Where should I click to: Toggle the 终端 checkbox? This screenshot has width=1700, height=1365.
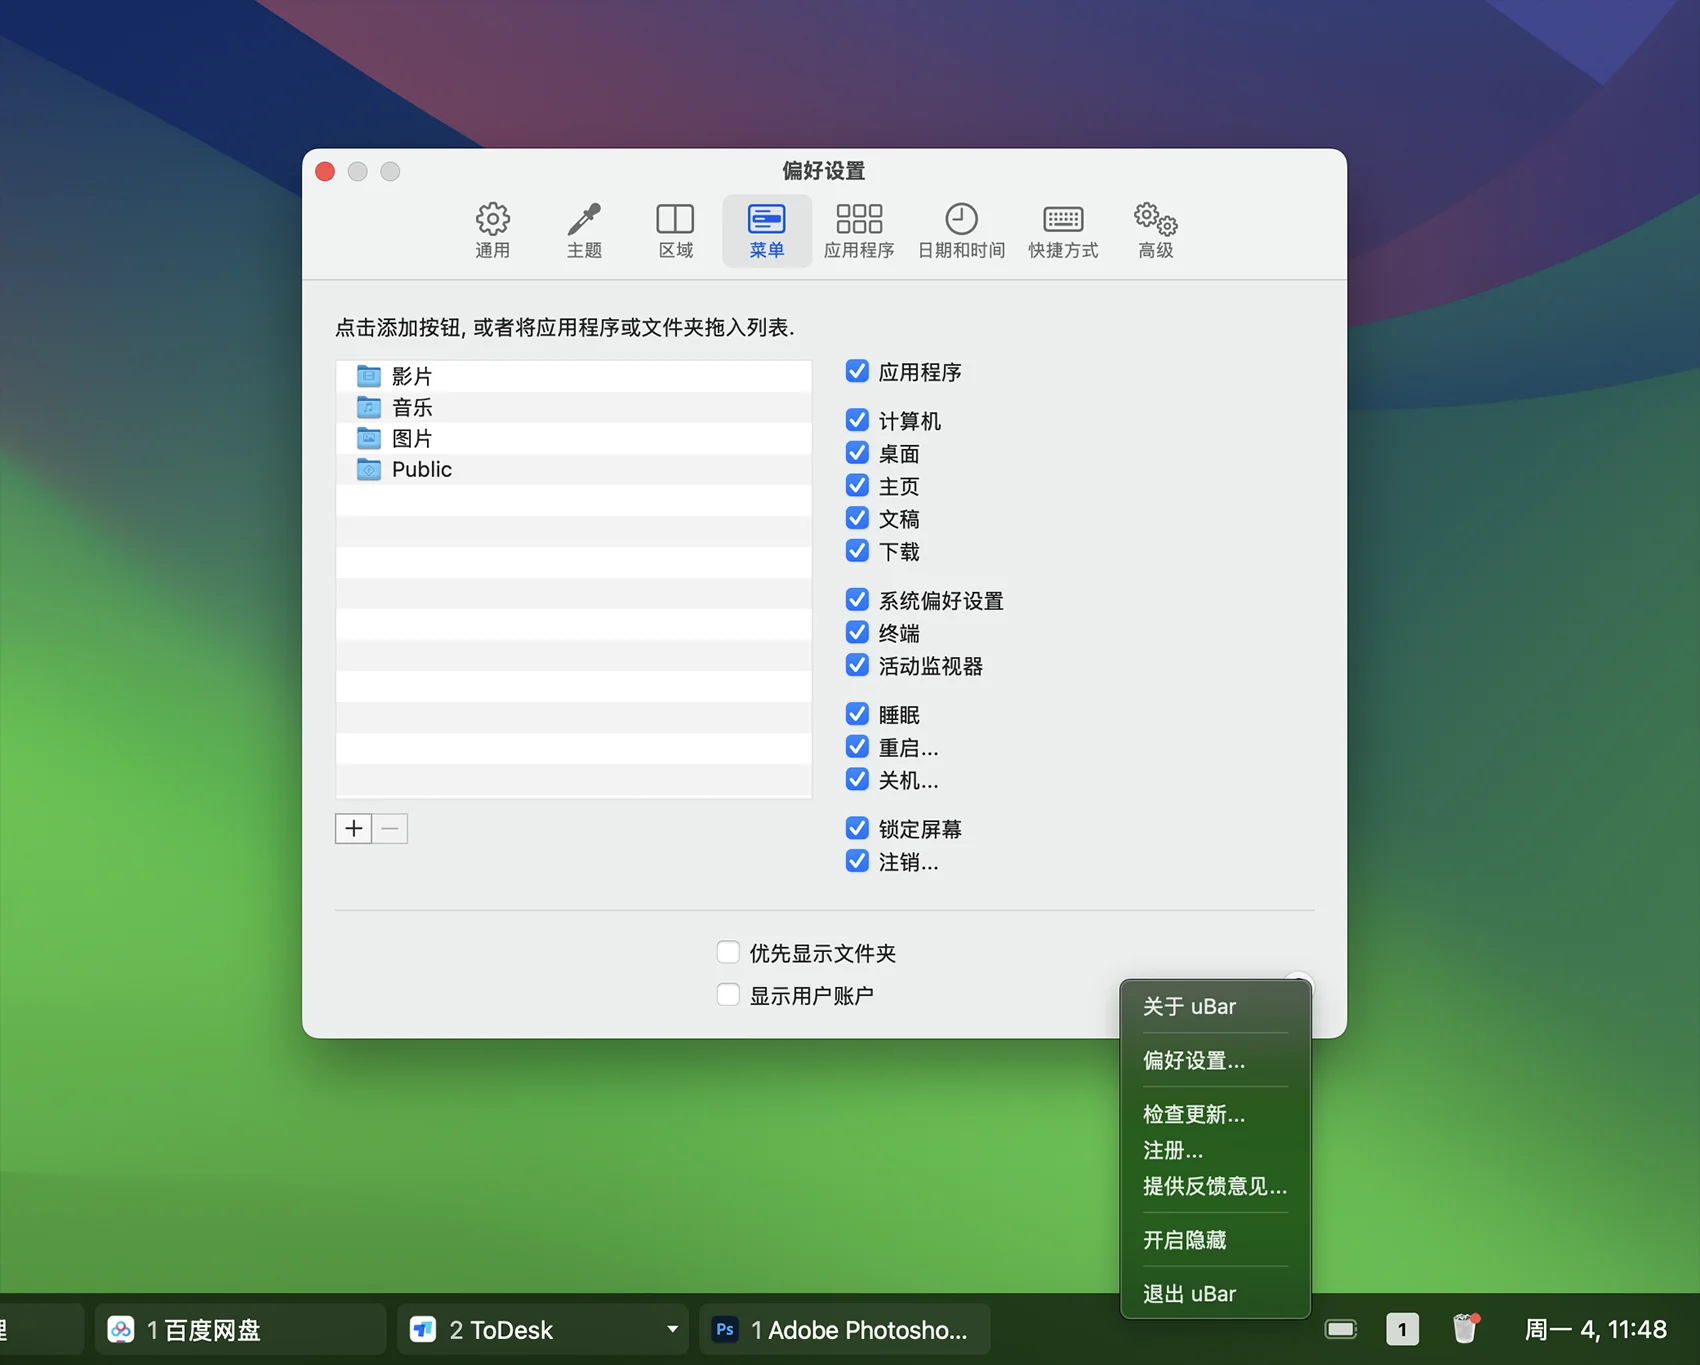pos(857,632)
